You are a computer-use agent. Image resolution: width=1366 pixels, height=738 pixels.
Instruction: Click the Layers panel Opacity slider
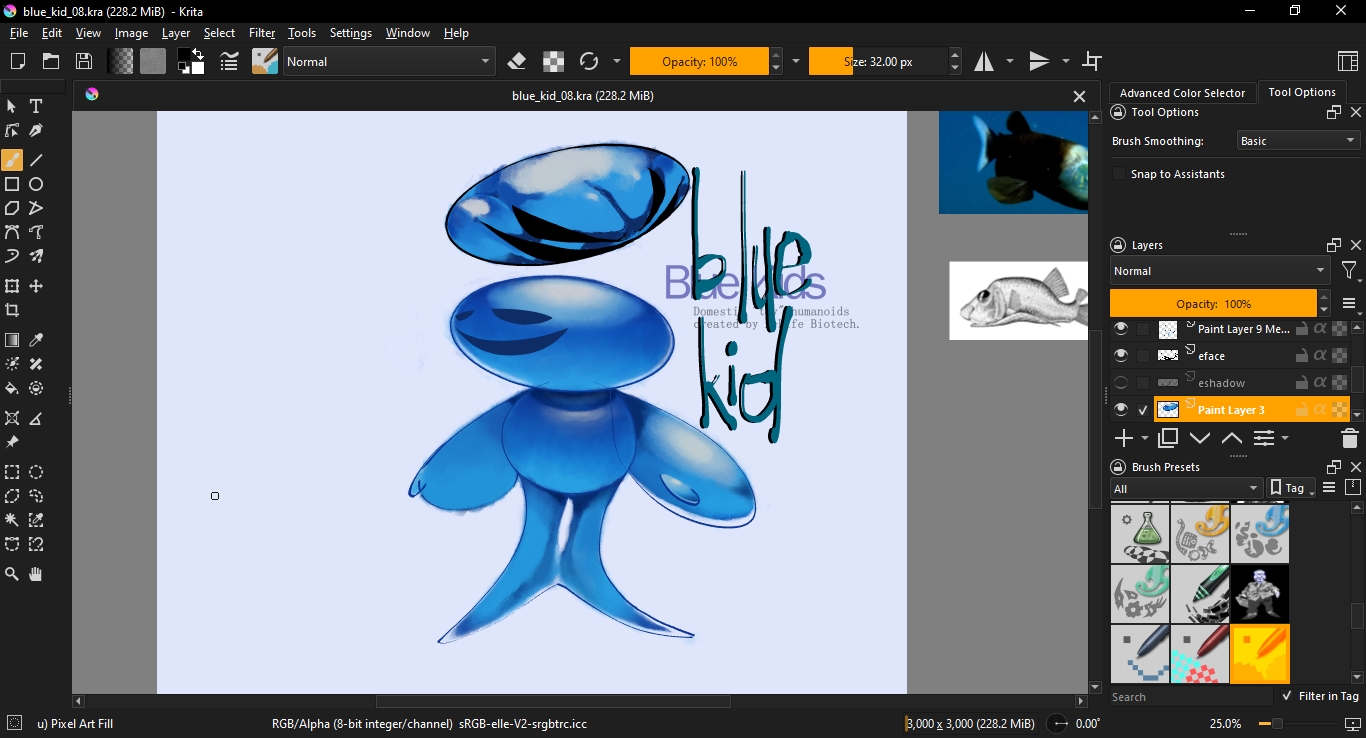1213,303
